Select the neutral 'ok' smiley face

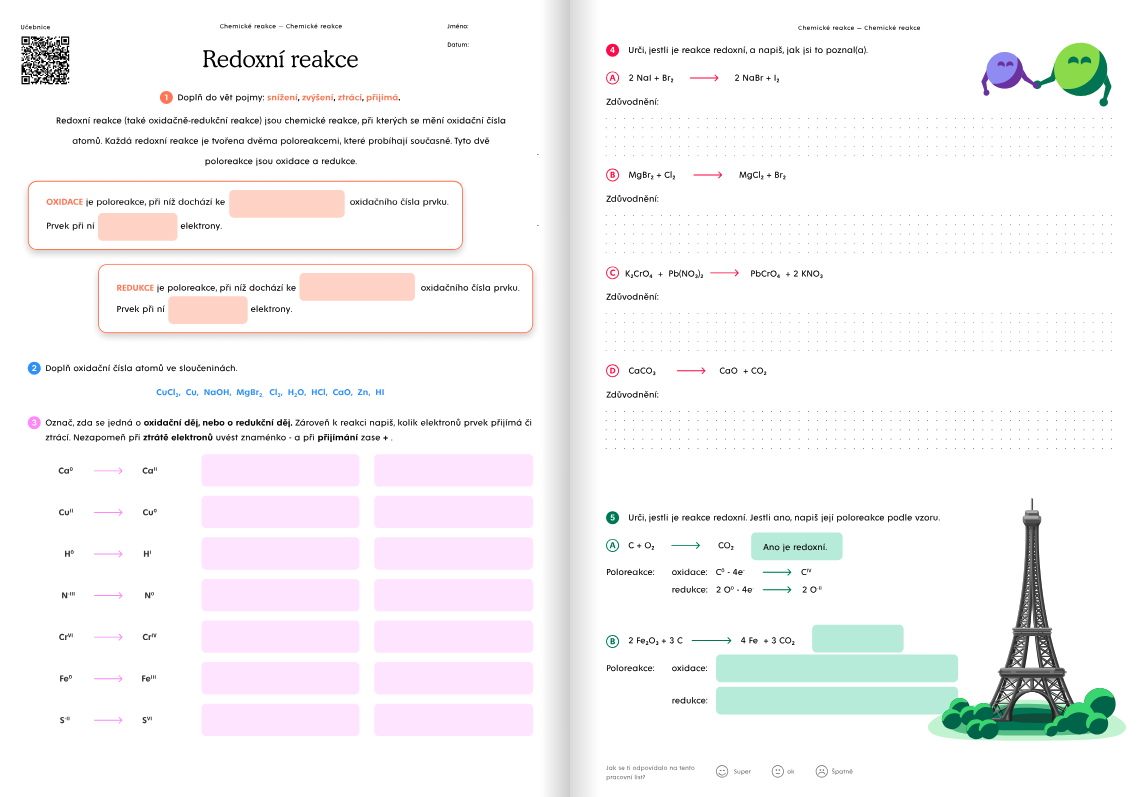point(777,771)
